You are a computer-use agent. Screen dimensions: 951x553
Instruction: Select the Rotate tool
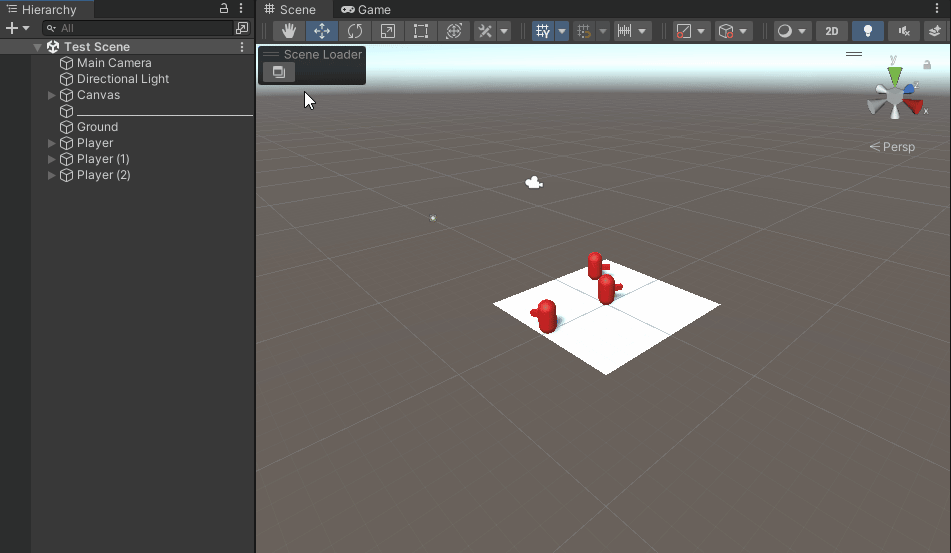(x=355, y=31)
